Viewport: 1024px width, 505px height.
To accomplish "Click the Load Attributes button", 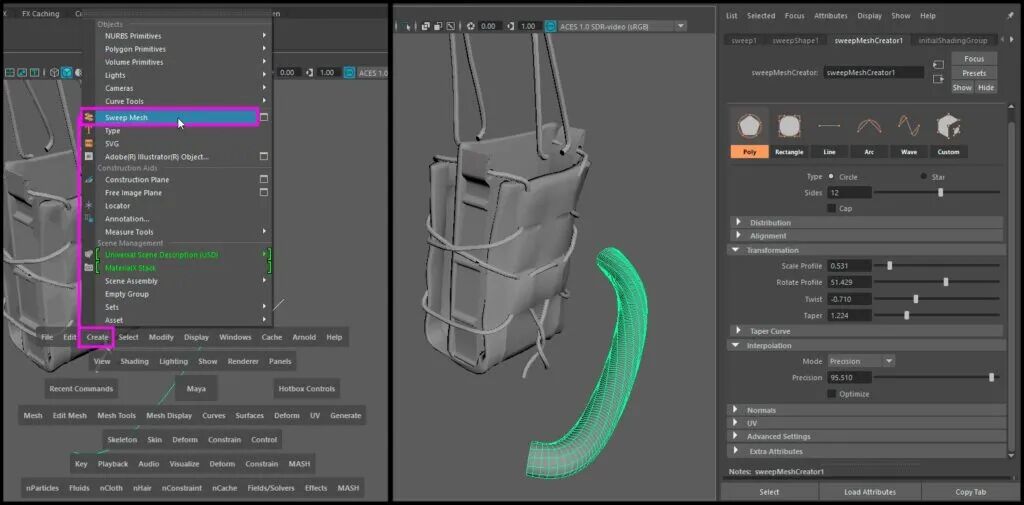I will 869,492.
